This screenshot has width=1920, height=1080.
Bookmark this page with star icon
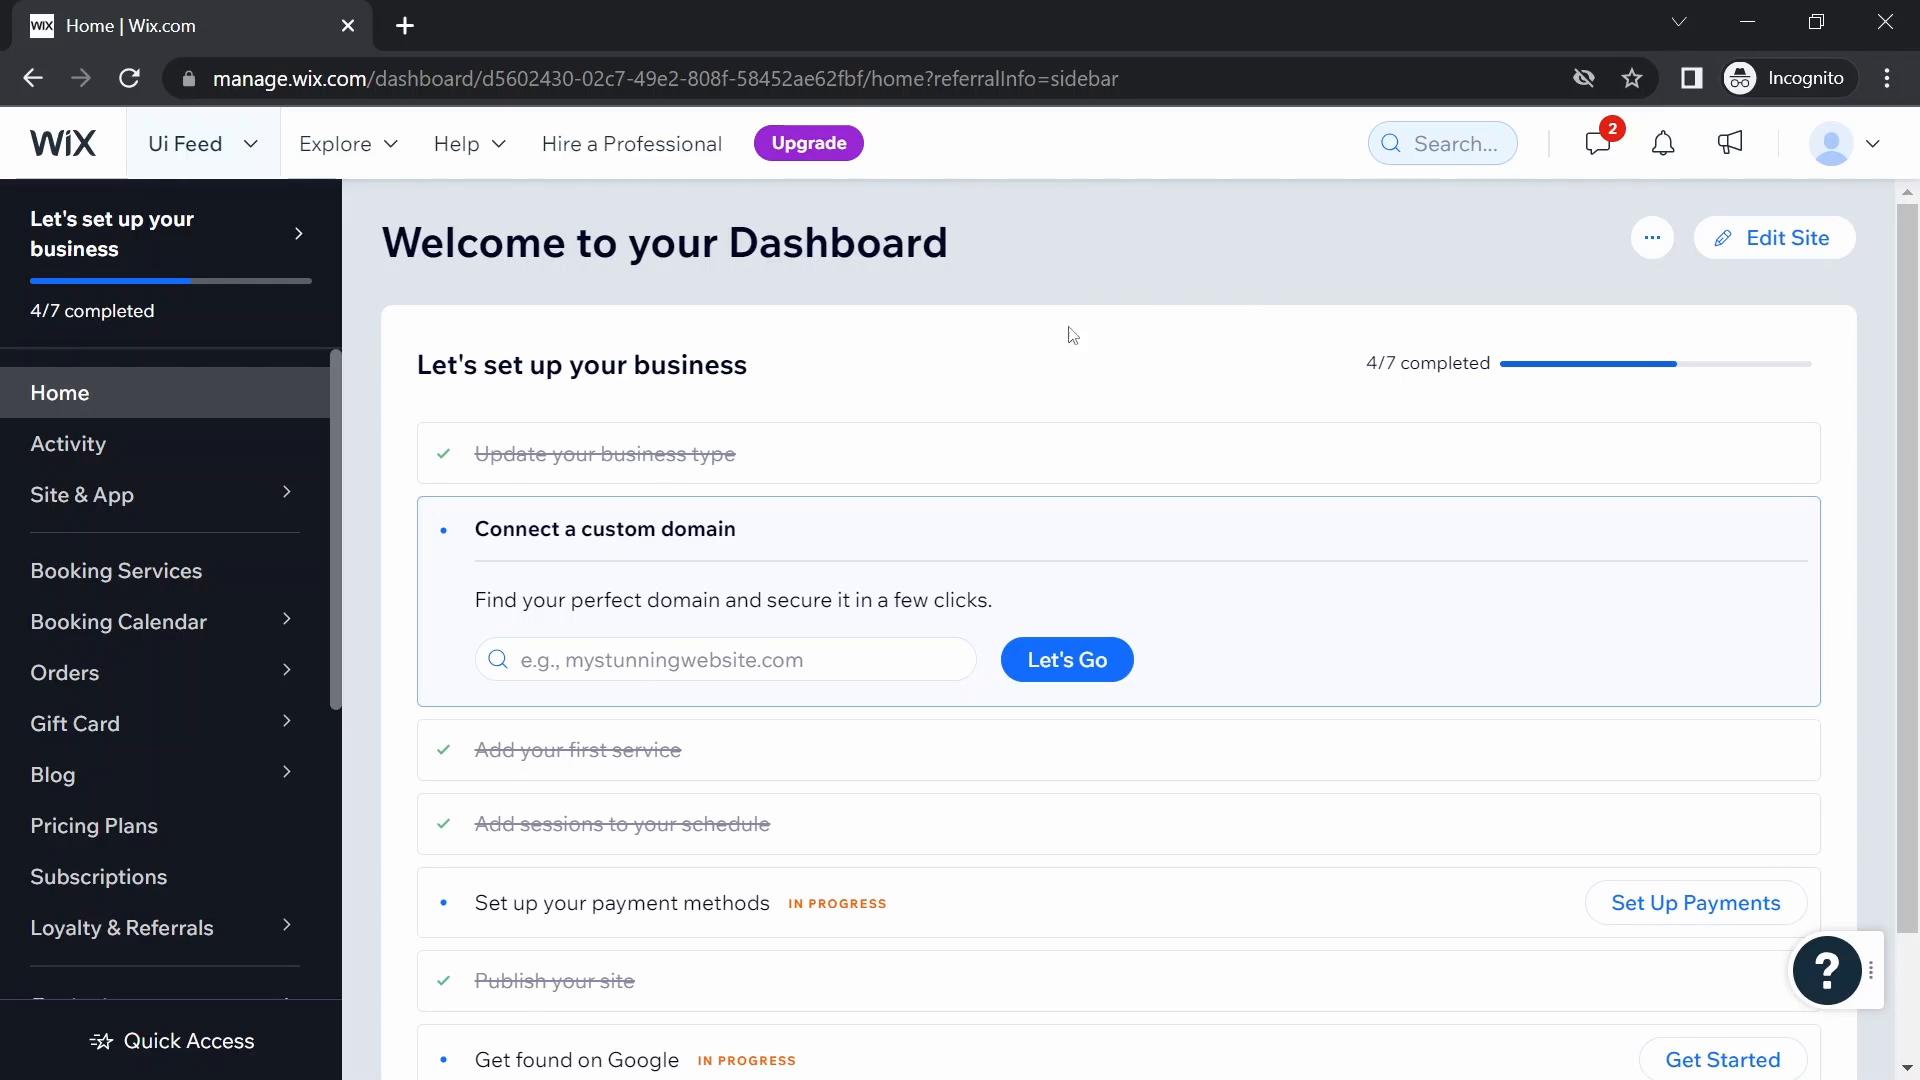click(x=1632, y=78)
